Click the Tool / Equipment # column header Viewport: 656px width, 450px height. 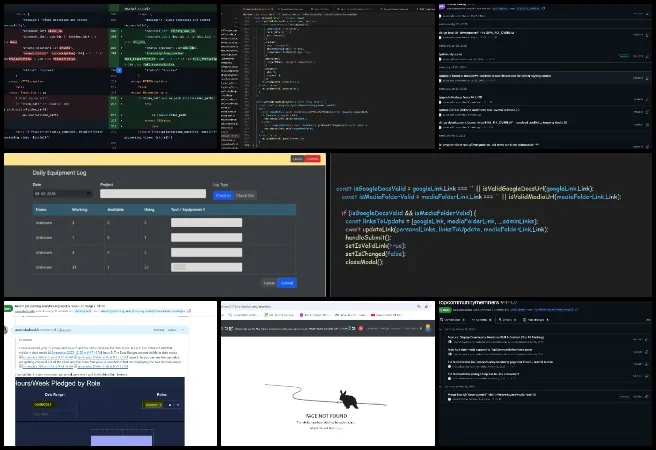tap(188, 210)
